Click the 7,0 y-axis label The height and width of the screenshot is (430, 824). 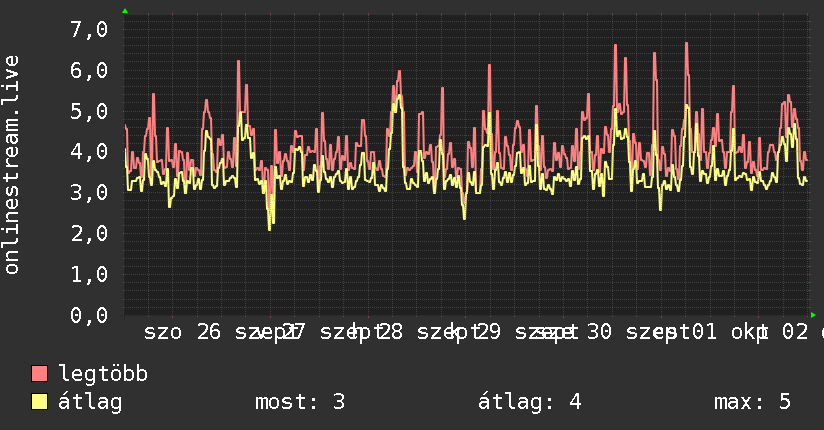[x=89, y=29]
